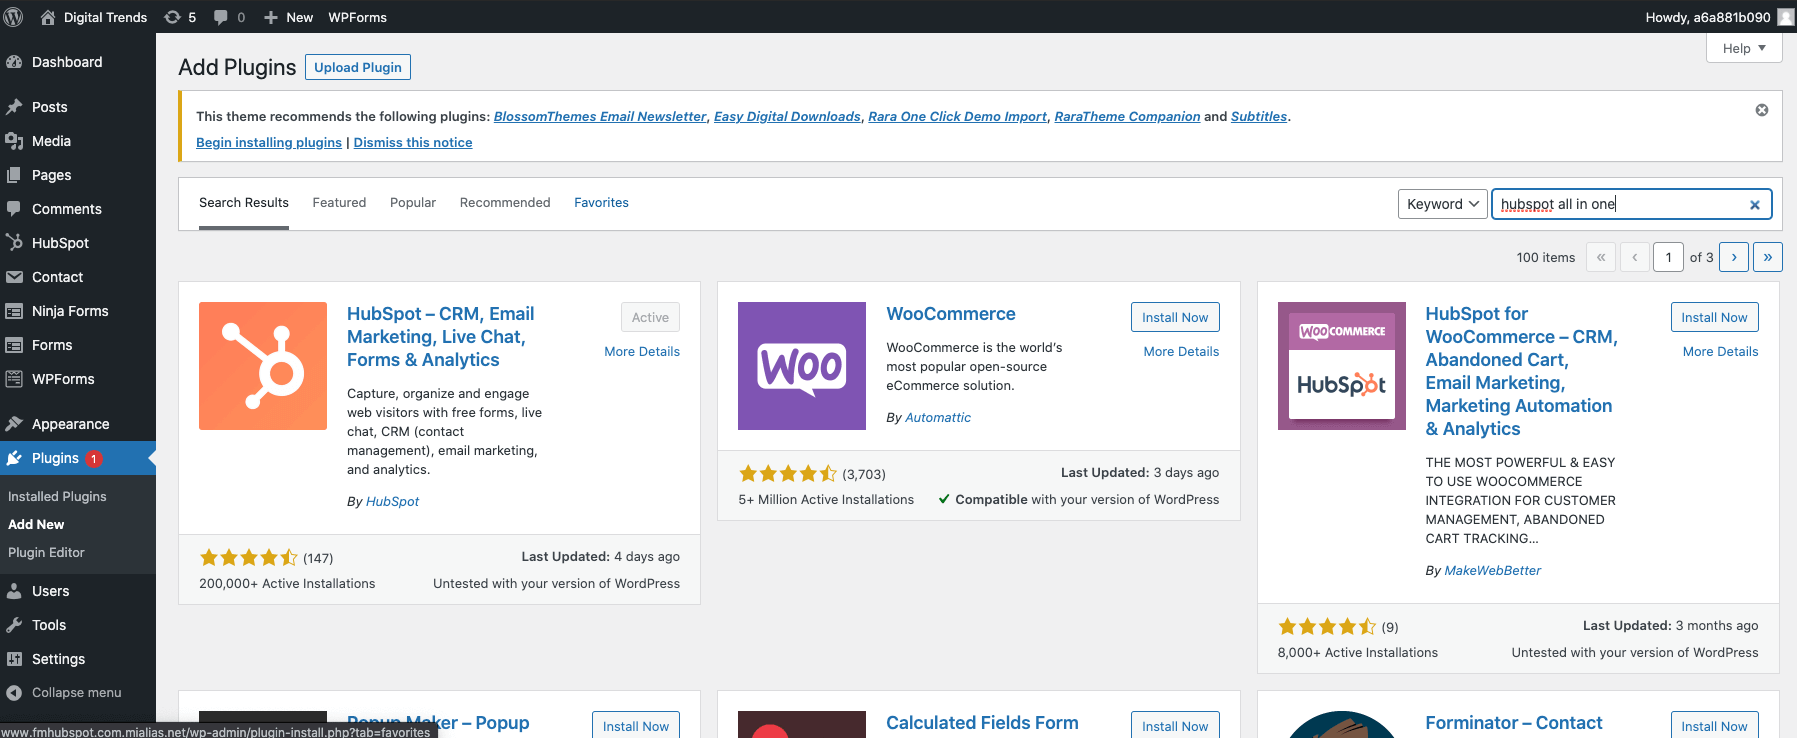The image size is (1797, 738).
Task: Open the Plugins plug icon in sidebar
Action: [14, 458]
